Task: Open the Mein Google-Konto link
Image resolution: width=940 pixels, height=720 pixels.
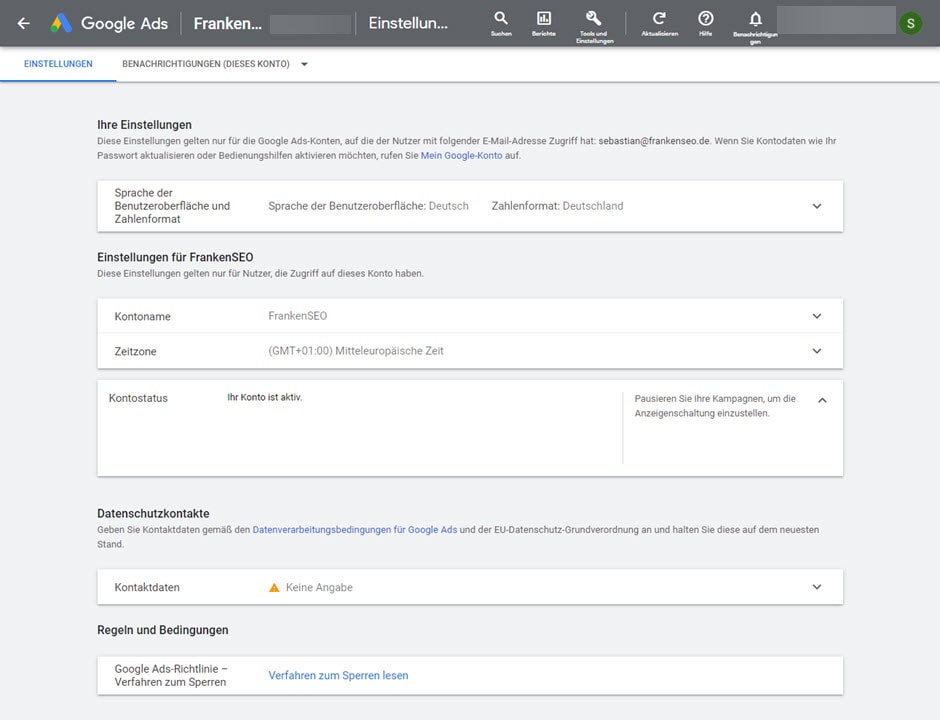Action: pyautogui.click(x=461, y=156)
